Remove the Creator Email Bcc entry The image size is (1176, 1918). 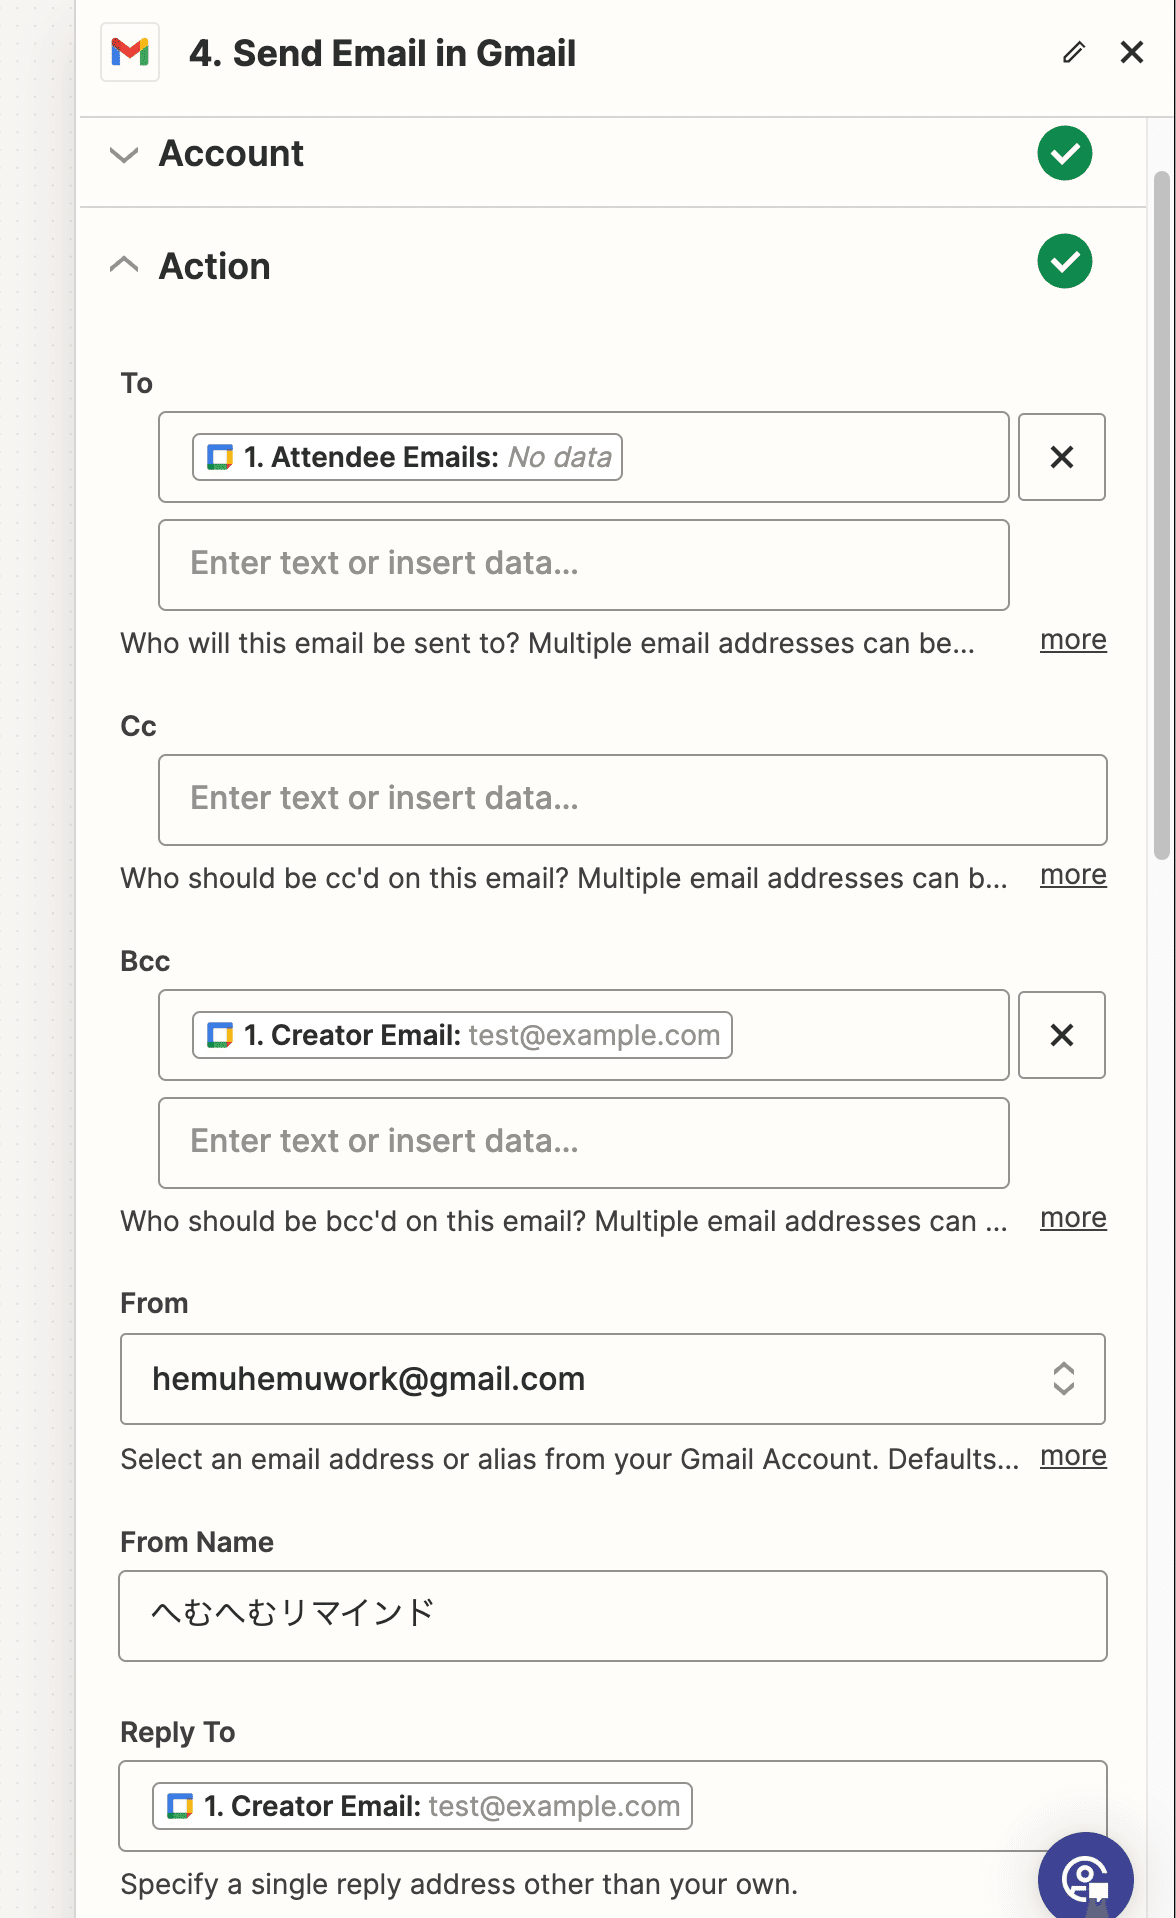tap(1062, 1035)
